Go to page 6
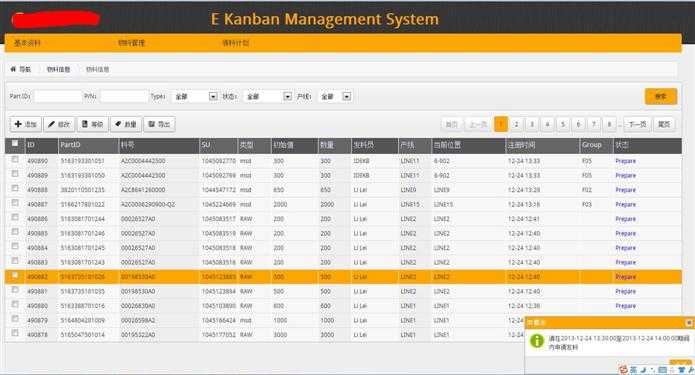 tap(578, 124)
